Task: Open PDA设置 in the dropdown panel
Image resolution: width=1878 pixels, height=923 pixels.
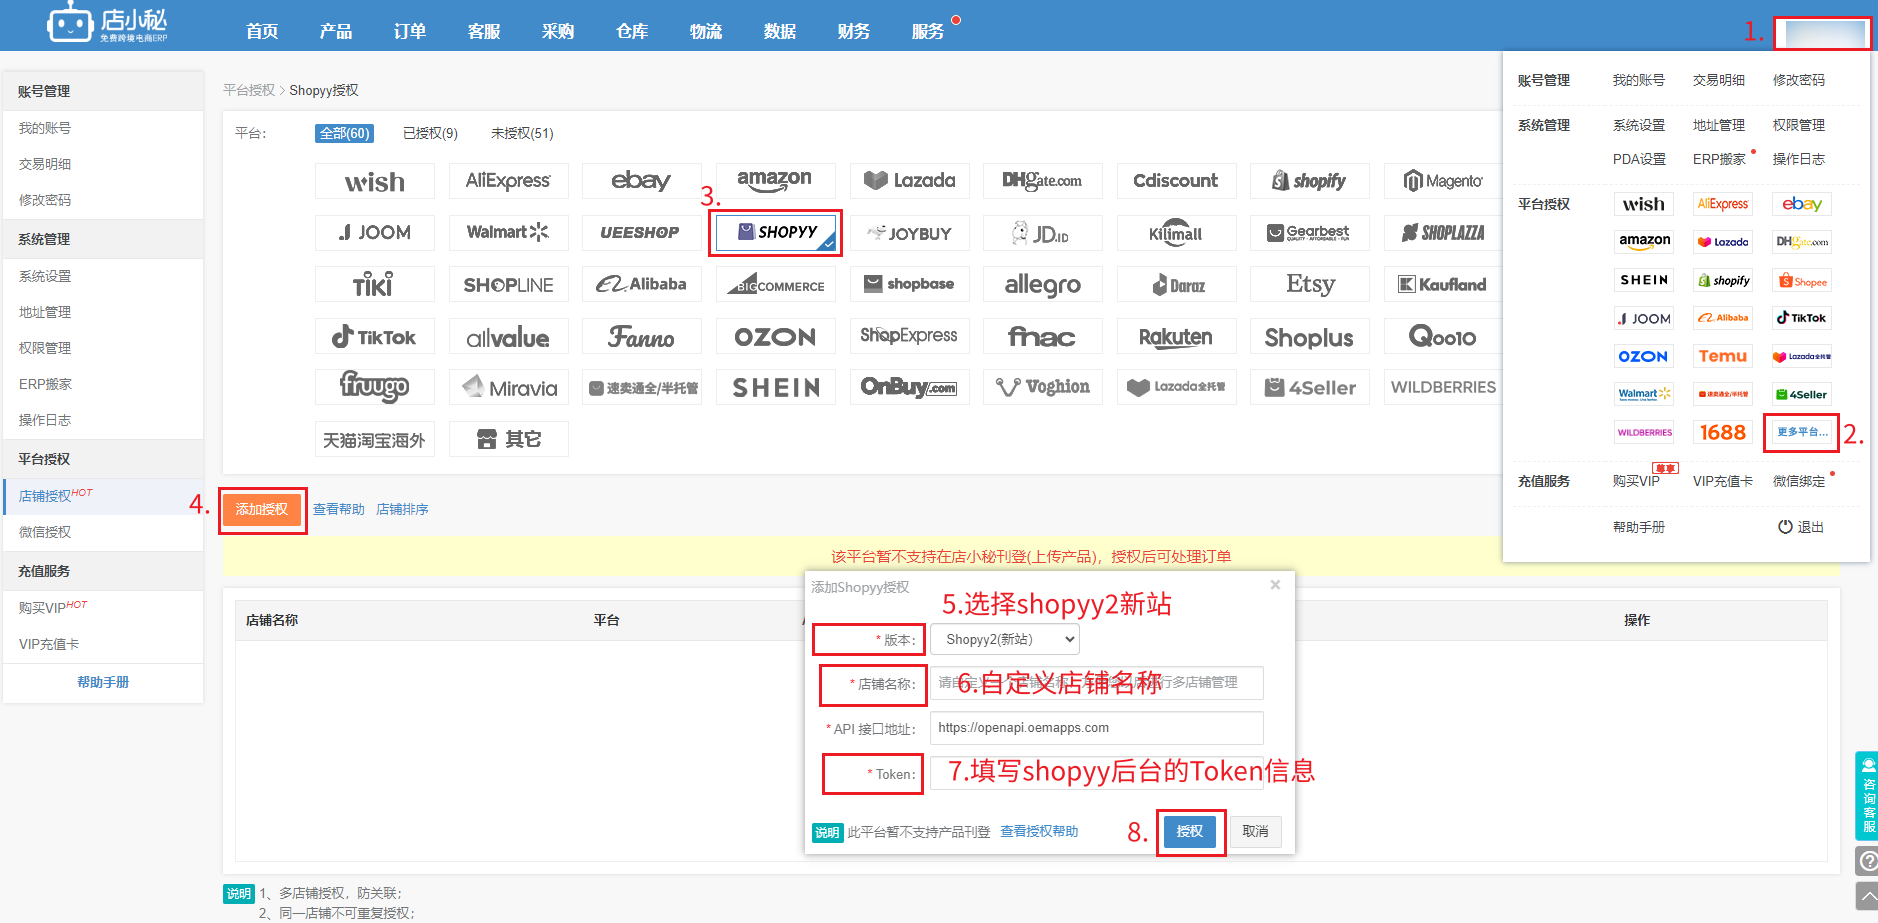Action: 1640,159
